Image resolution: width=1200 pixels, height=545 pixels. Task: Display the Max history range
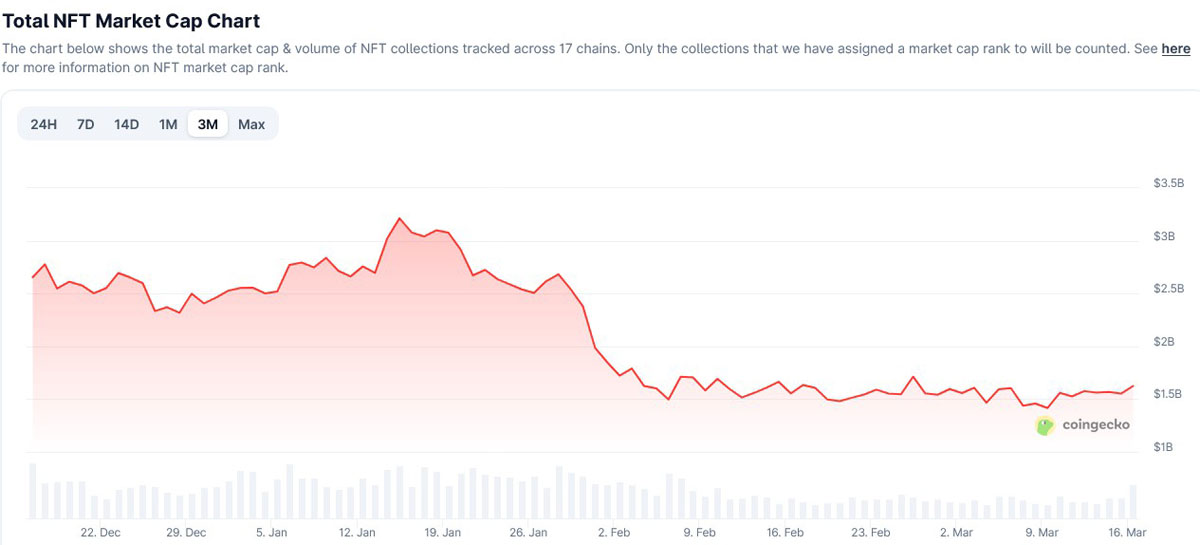[x=252, y=124]
